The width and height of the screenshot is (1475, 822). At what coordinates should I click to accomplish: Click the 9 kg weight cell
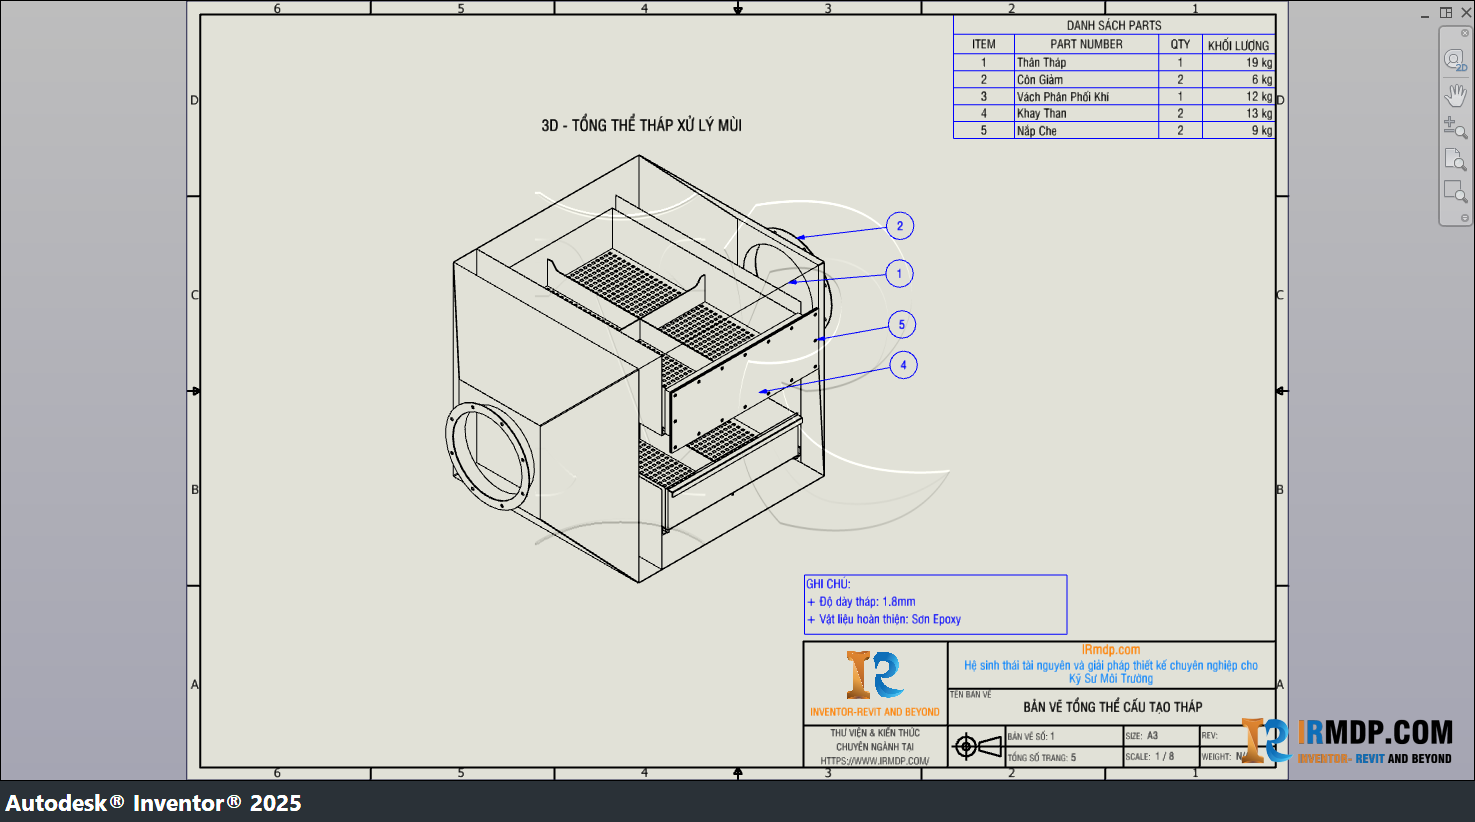1238,130
